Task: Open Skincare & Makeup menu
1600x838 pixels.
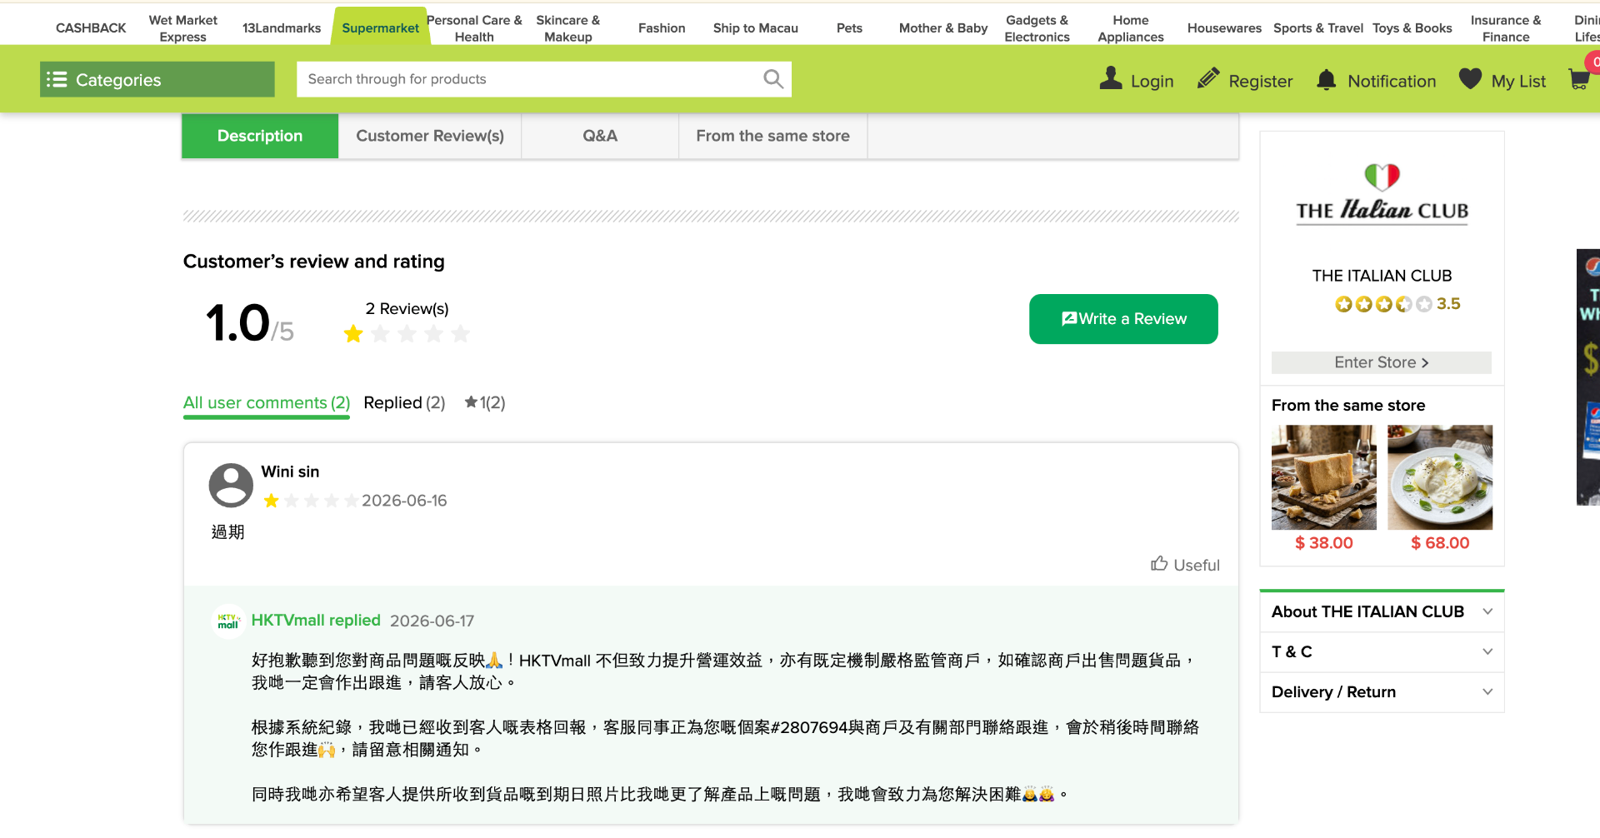Action: tap(568, 28)
